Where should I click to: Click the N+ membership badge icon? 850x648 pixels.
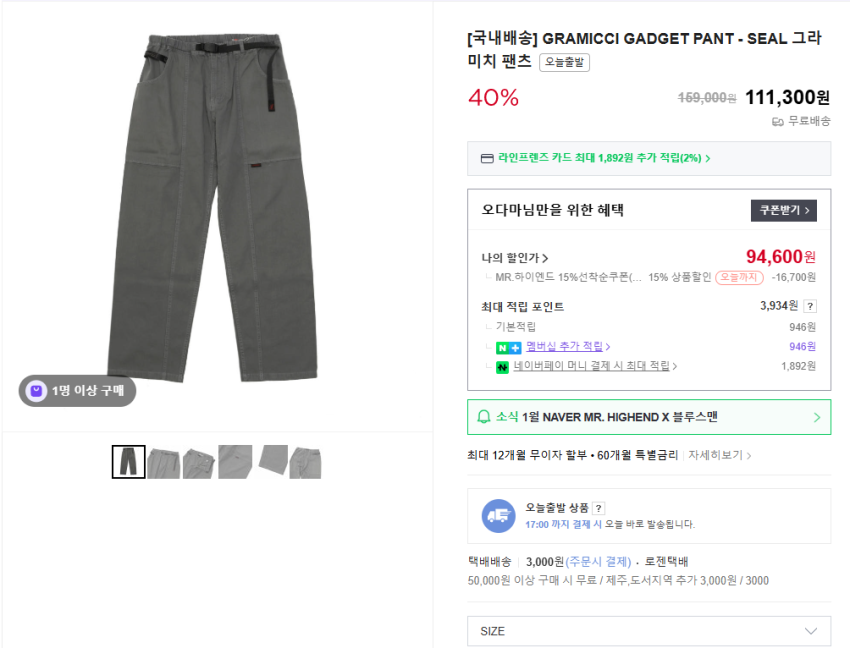click(509, 347)
